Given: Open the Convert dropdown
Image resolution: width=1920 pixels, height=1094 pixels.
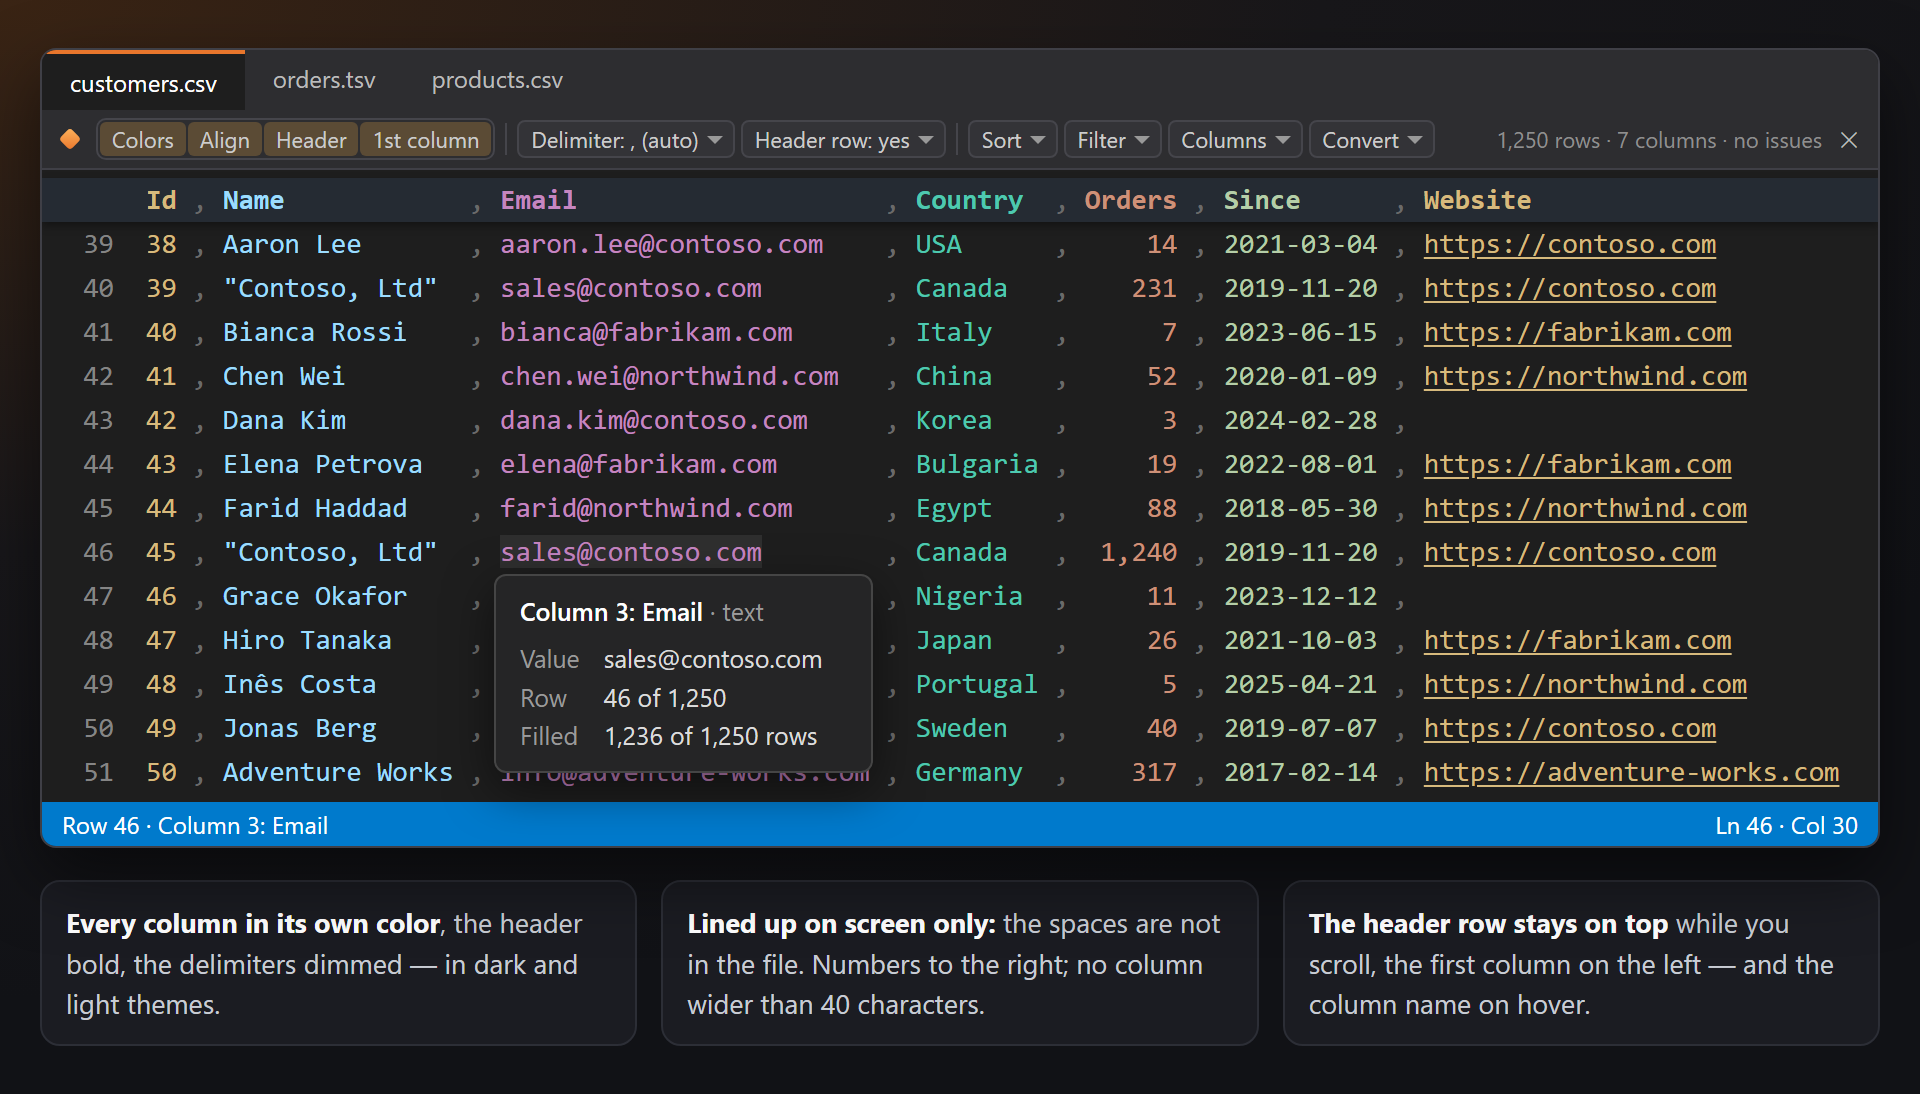Looking at the screenshot, I should click(1371, 140).
